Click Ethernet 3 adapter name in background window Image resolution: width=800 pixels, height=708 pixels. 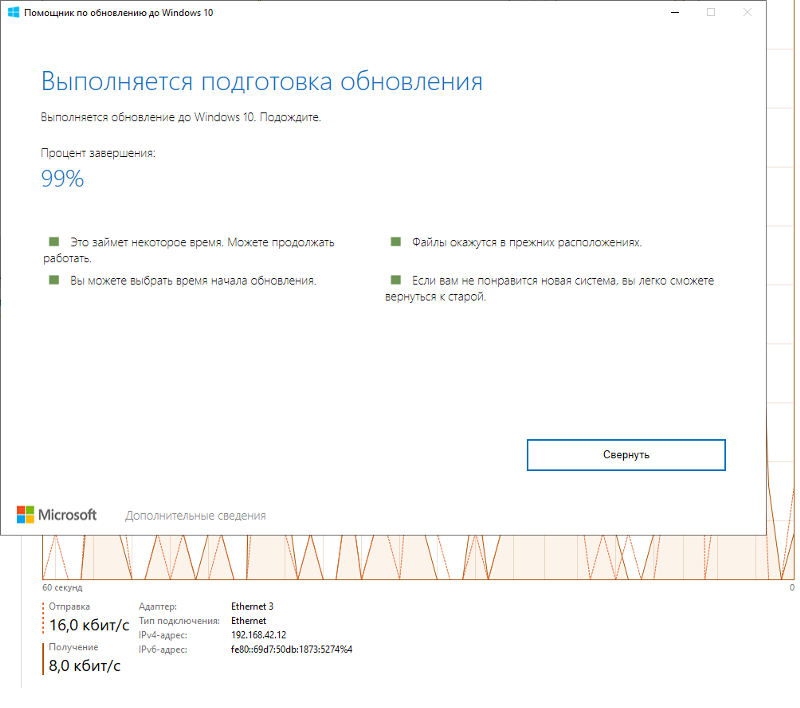click(x=252, y=606)
